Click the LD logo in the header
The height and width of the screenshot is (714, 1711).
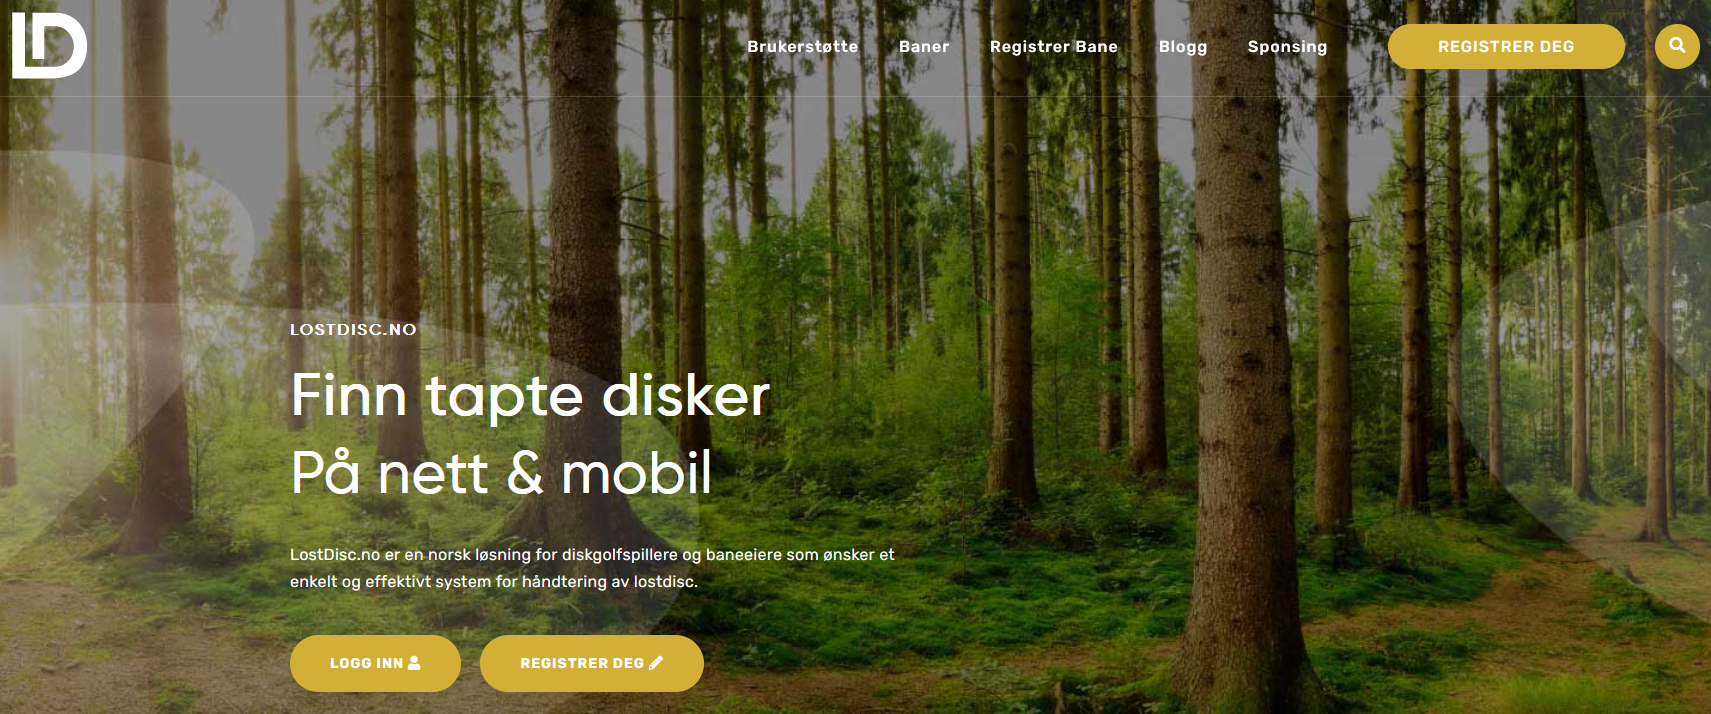[x=49, y=45]
